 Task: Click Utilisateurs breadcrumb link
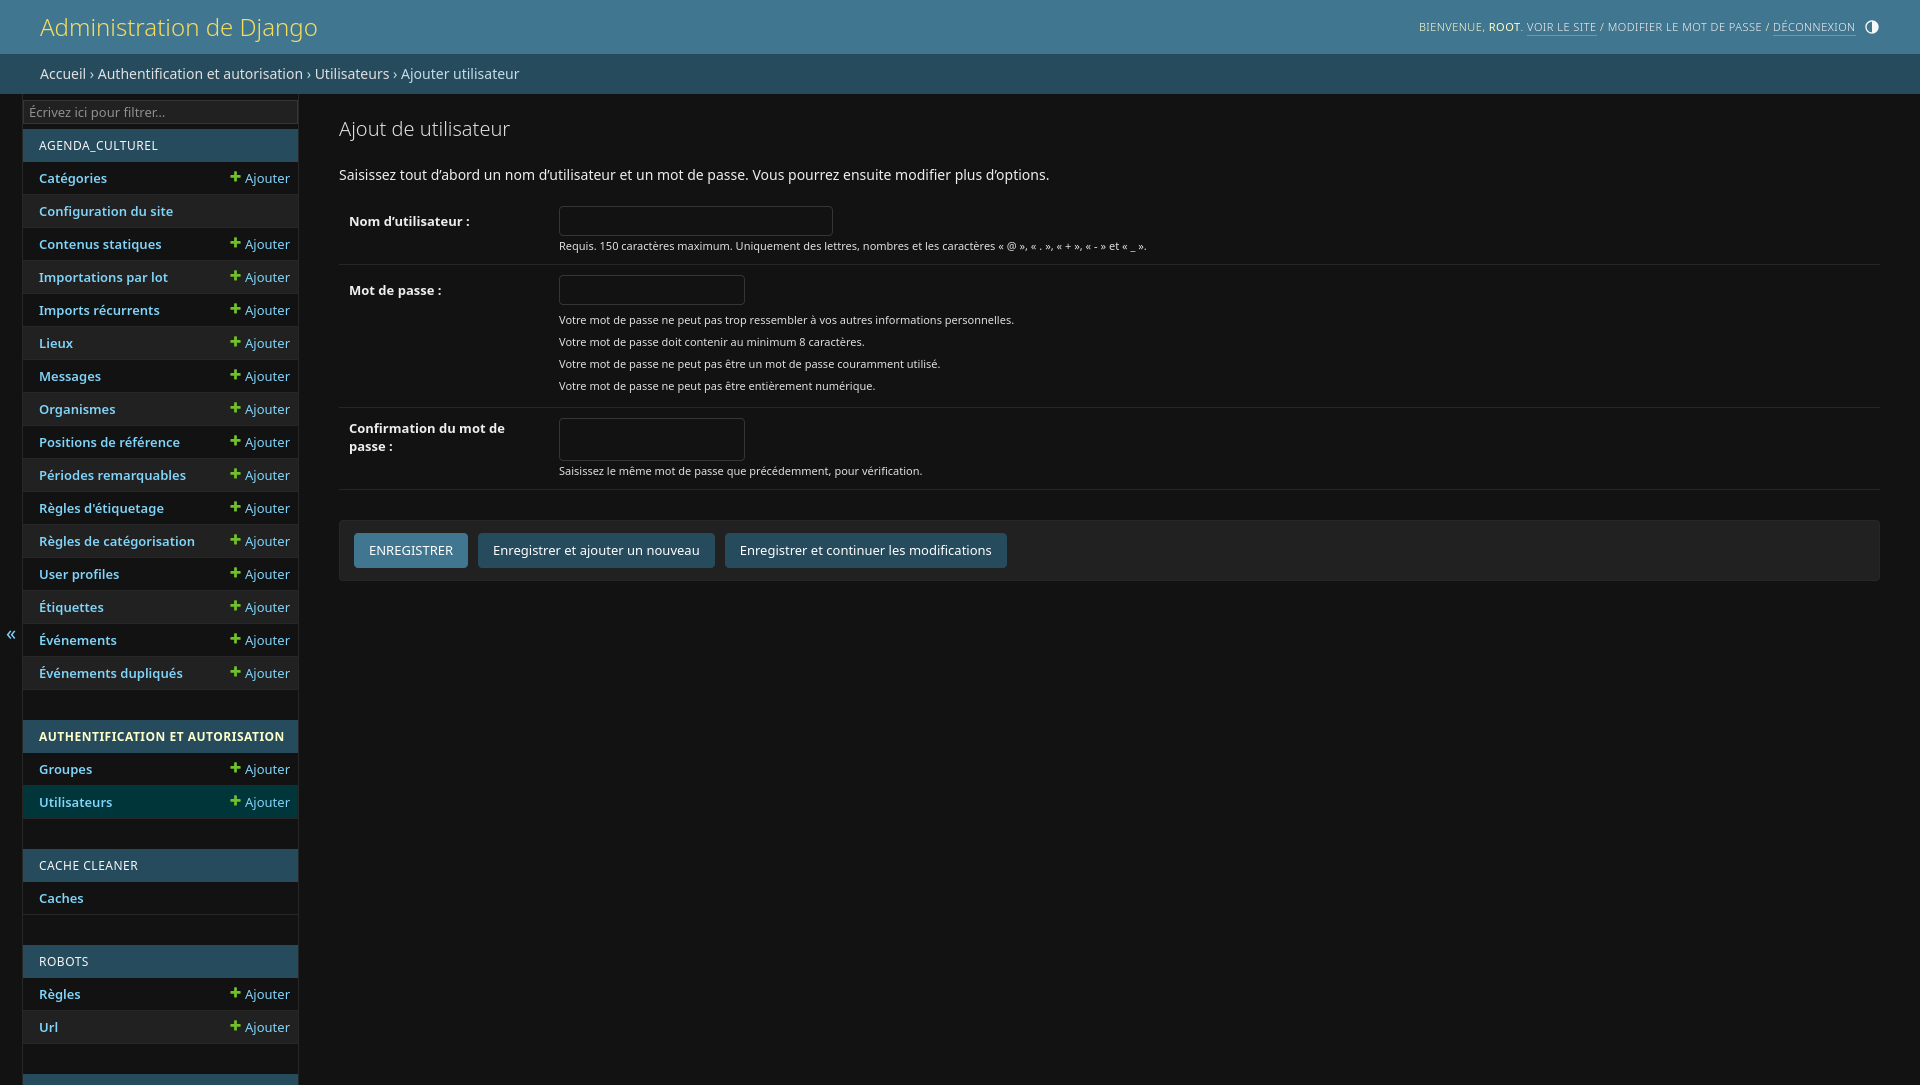[352, 74]
